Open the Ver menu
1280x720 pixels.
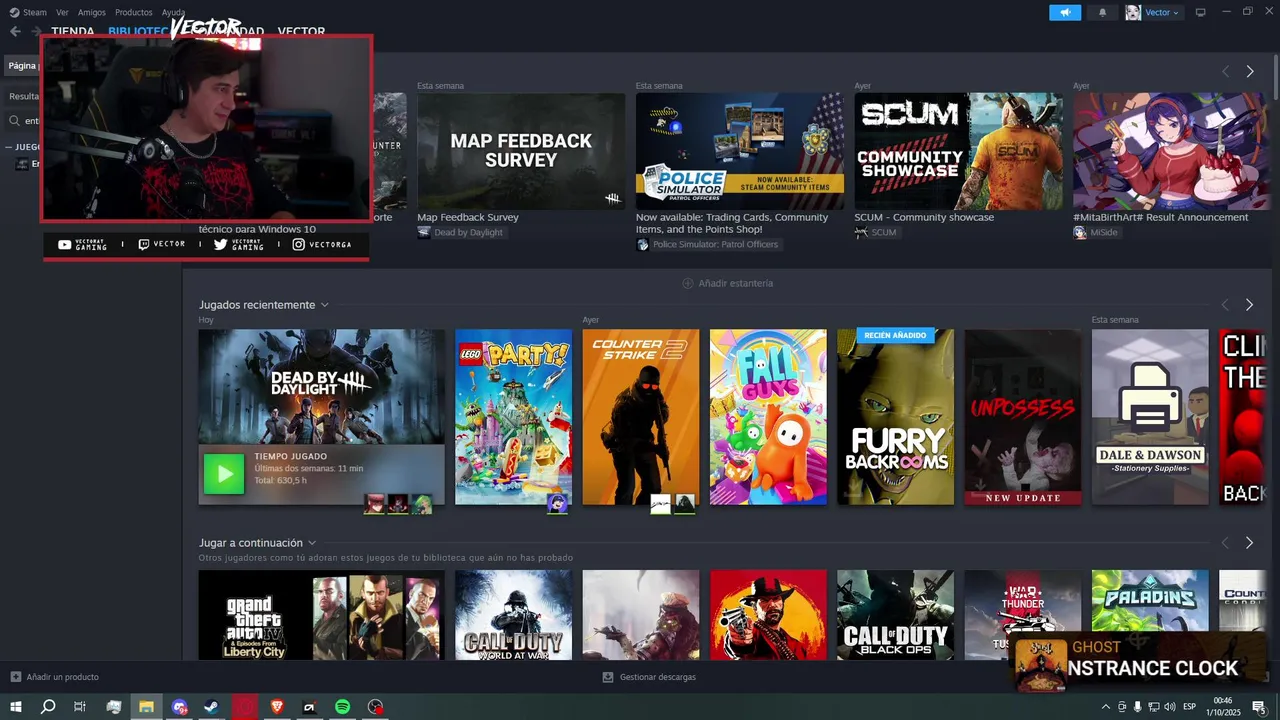62,12
